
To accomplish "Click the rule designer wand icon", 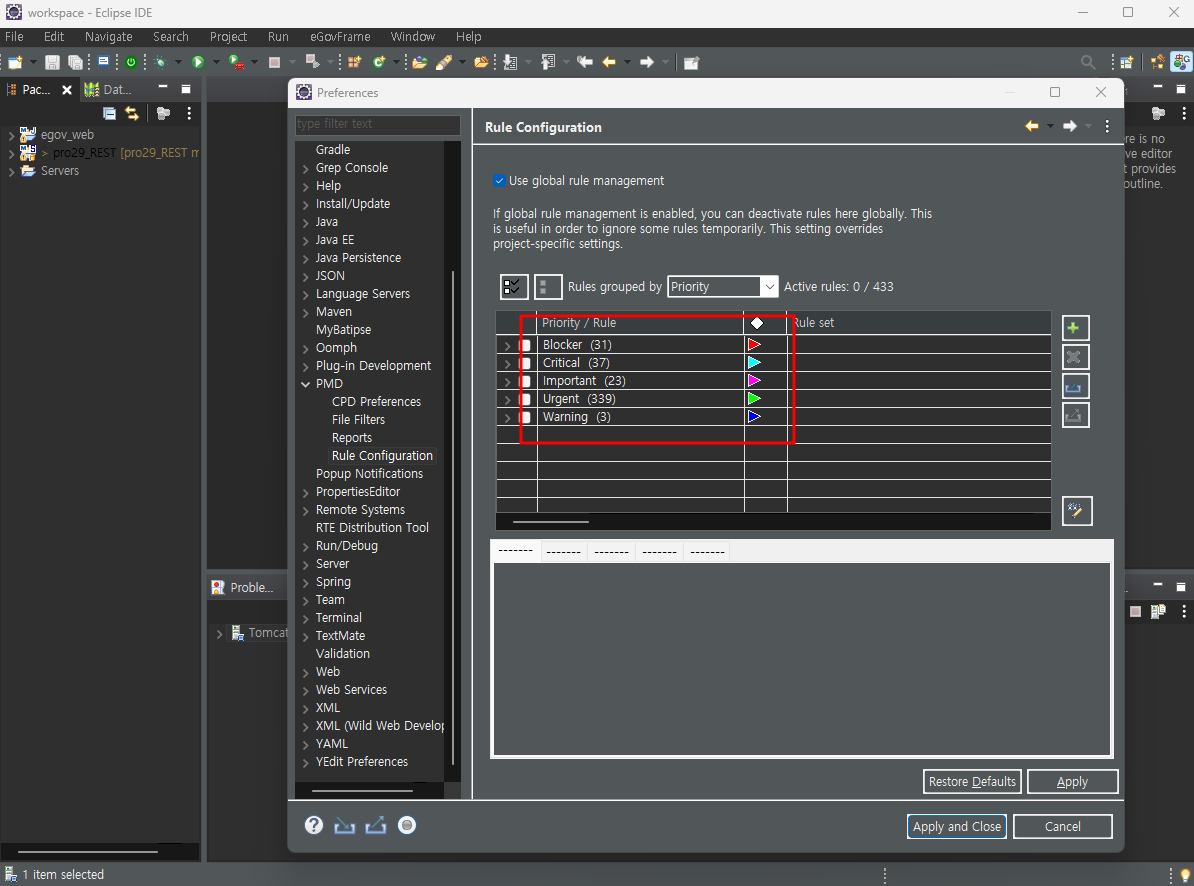I will [x=1077, y=511].
